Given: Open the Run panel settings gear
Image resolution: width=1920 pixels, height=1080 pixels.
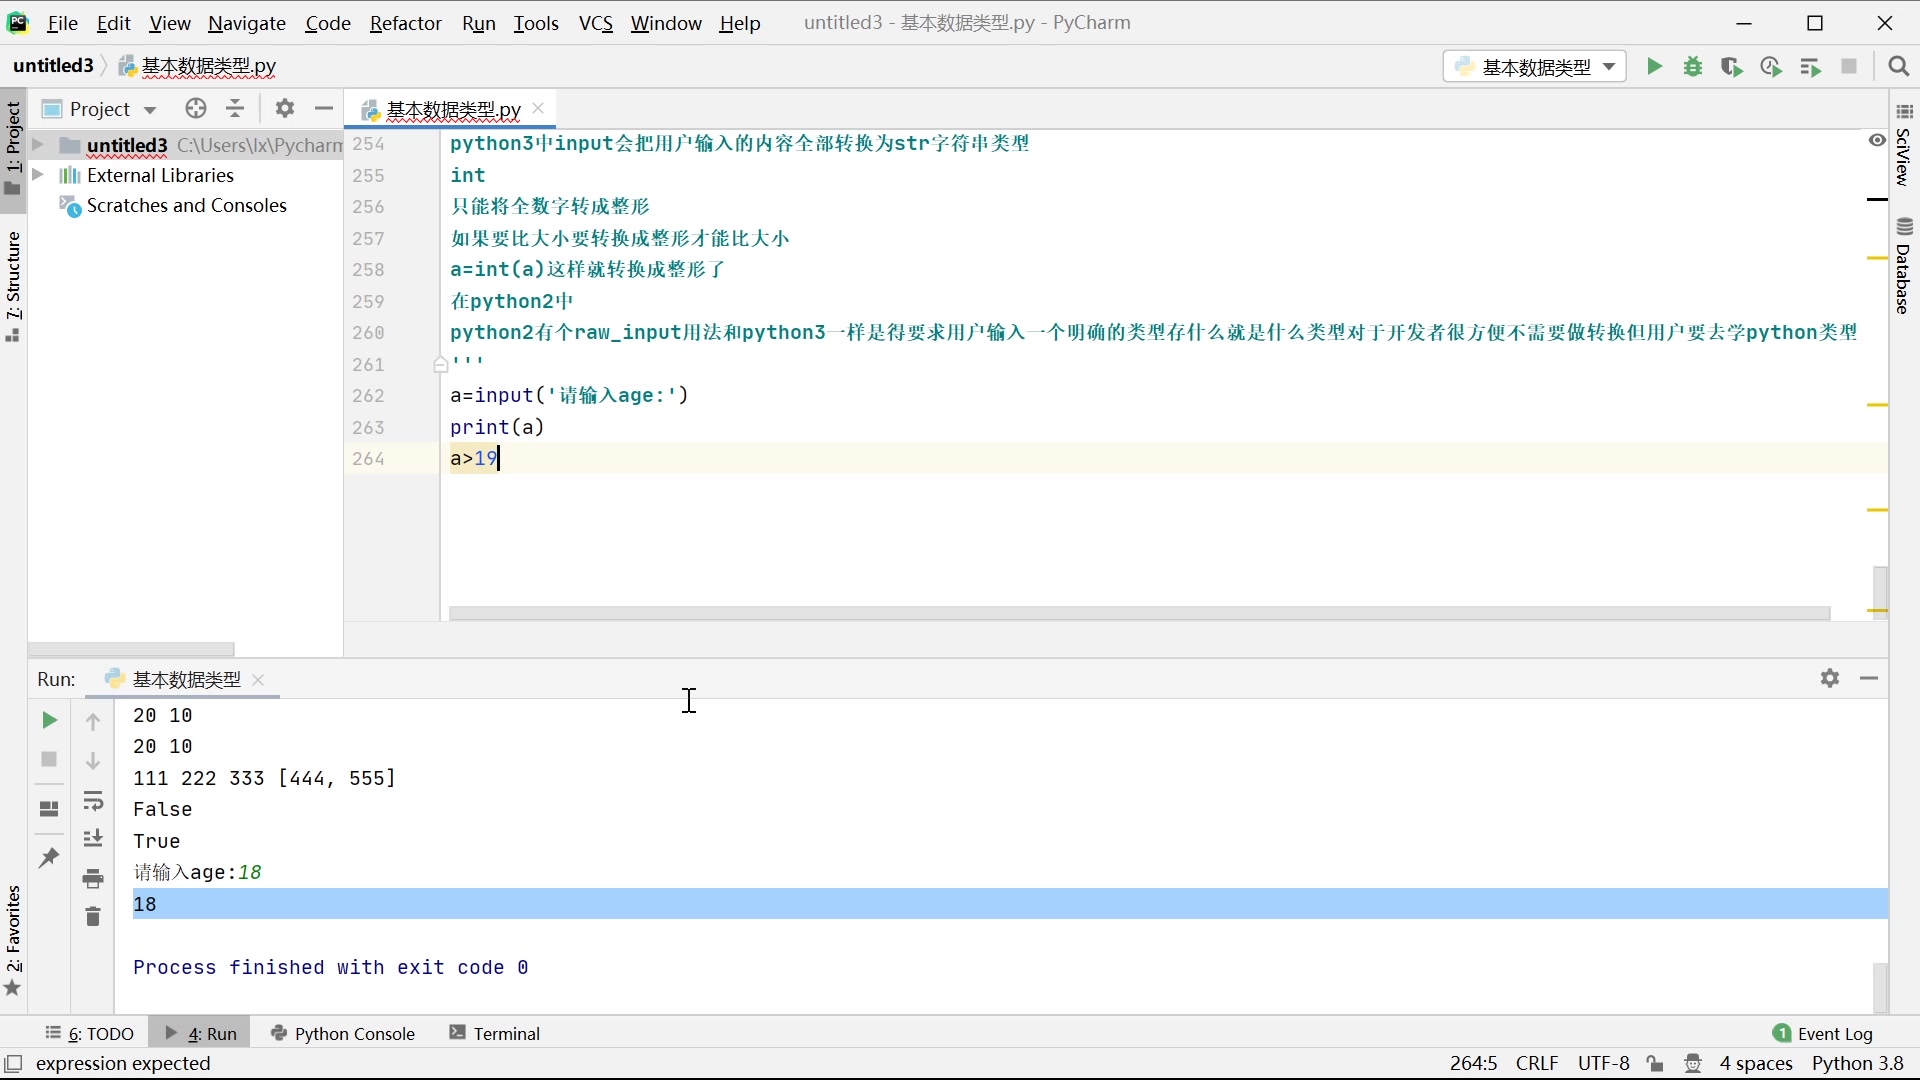Looking at the screenshot, I should pyautogui.click(x=1830, y=678).
